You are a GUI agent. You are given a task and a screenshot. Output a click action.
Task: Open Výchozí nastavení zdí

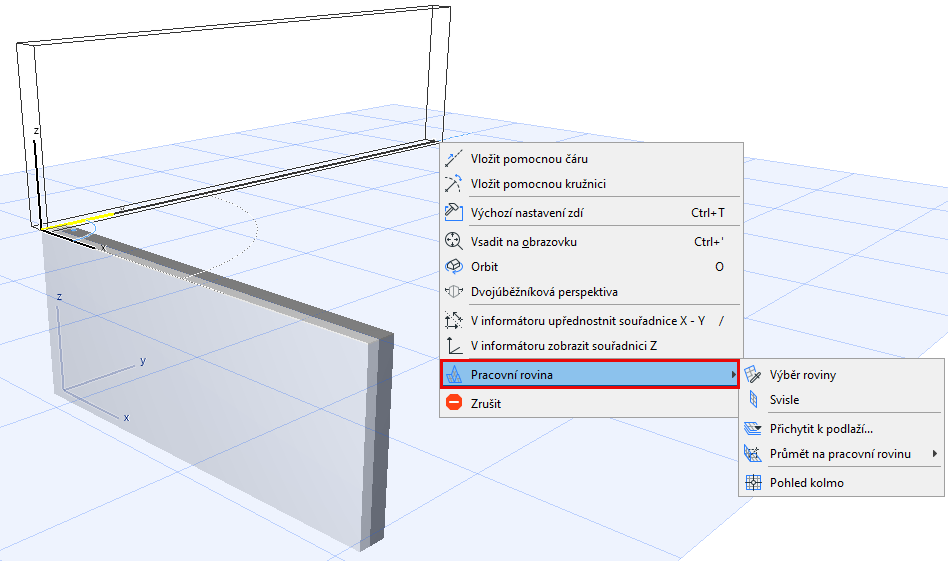[591, 212]
